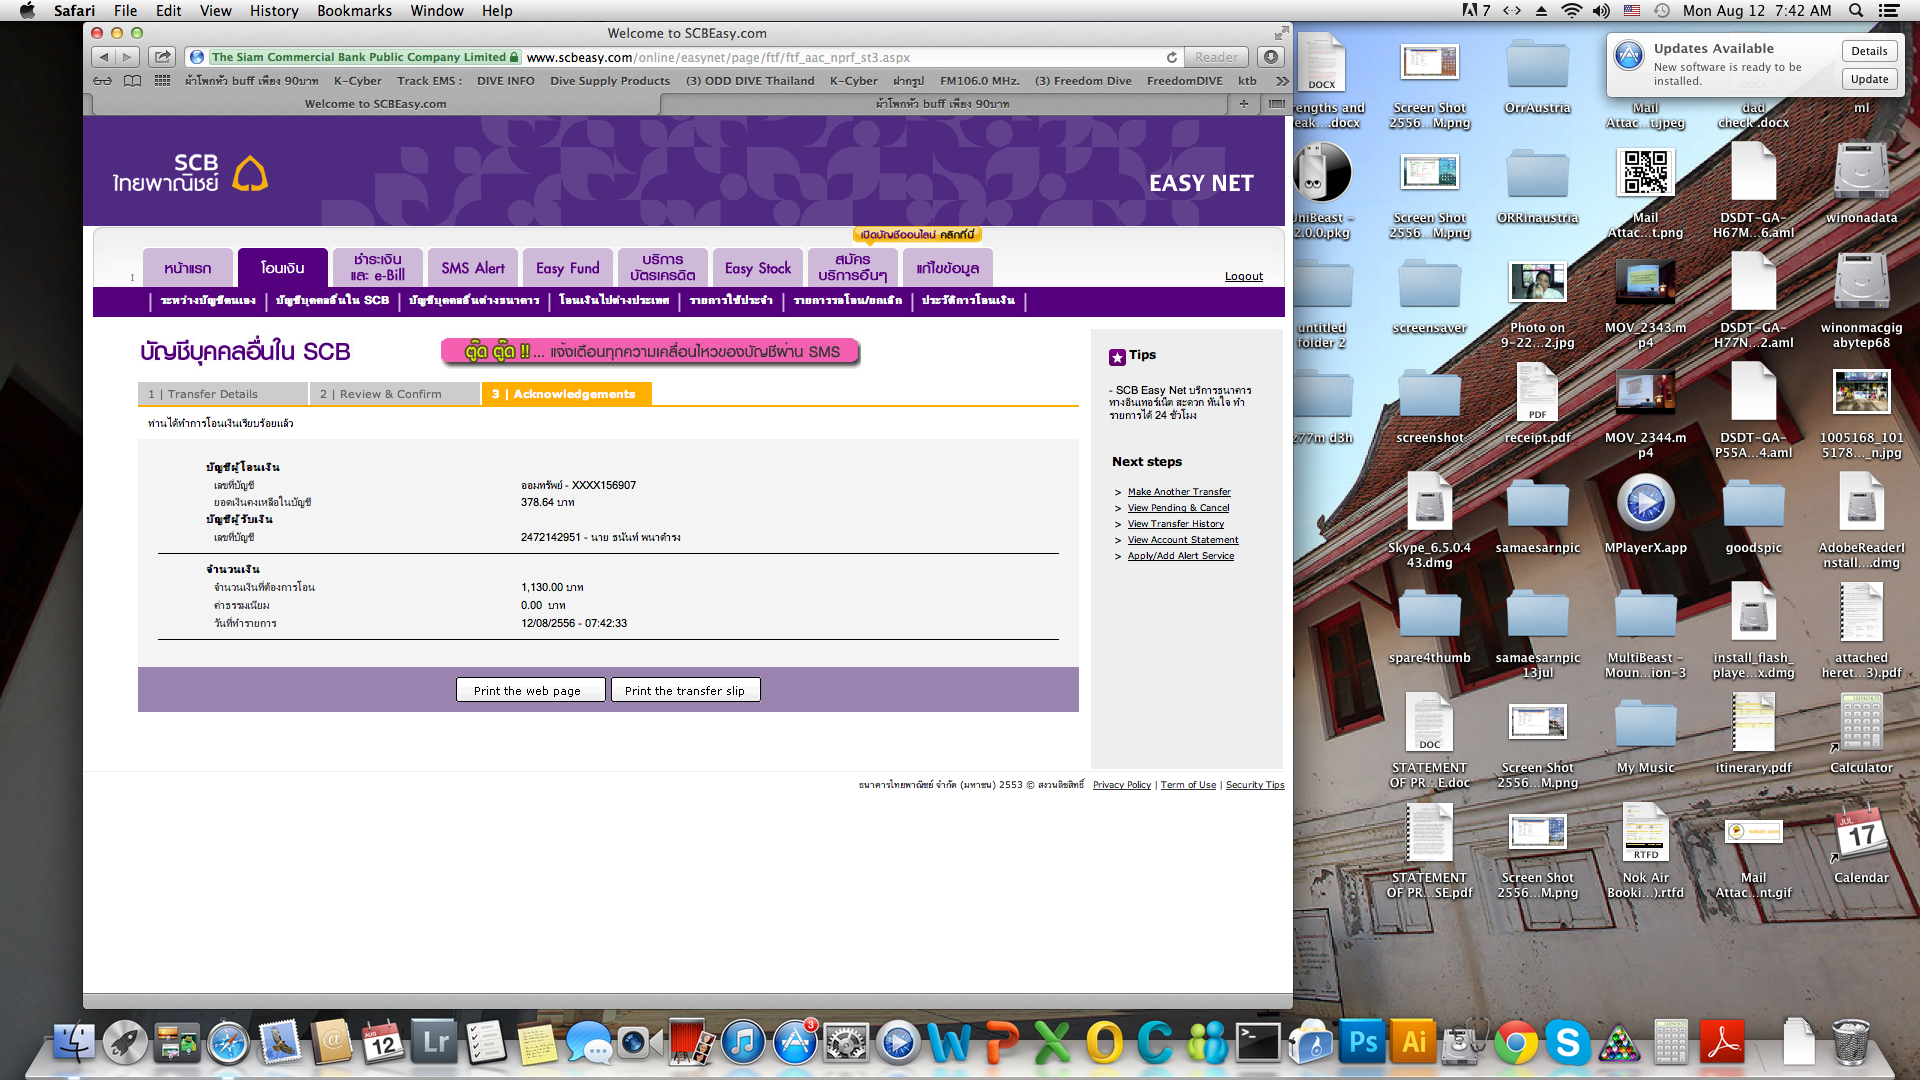Open the Spotlight search icon
Viewport: 1920px width, 1080px height.
pos(1856,11)
